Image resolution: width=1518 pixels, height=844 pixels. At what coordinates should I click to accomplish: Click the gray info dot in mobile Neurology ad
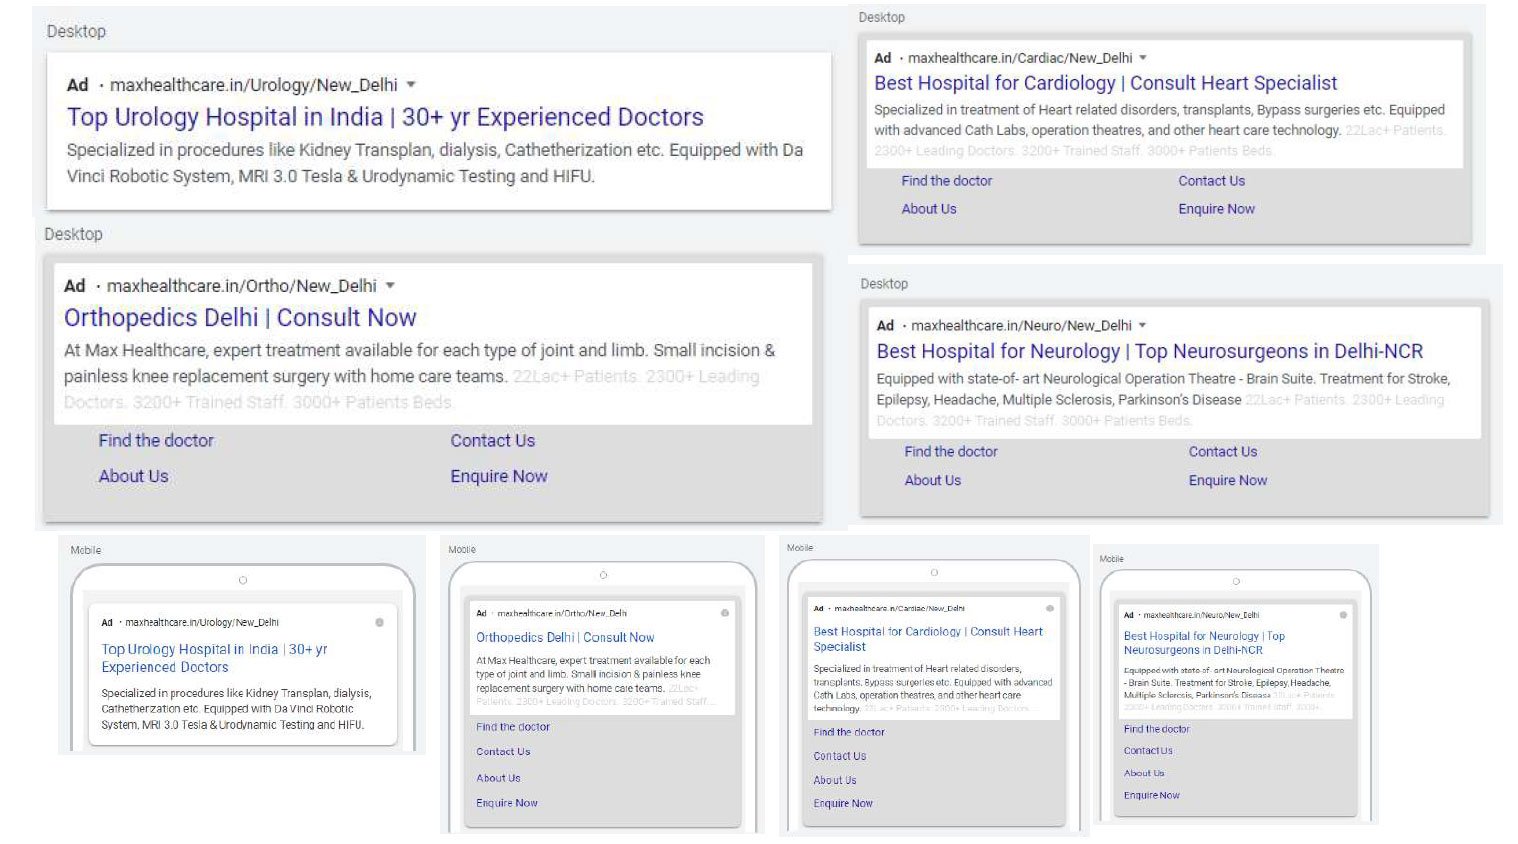pyautogui.click(x=1343, y=615)
